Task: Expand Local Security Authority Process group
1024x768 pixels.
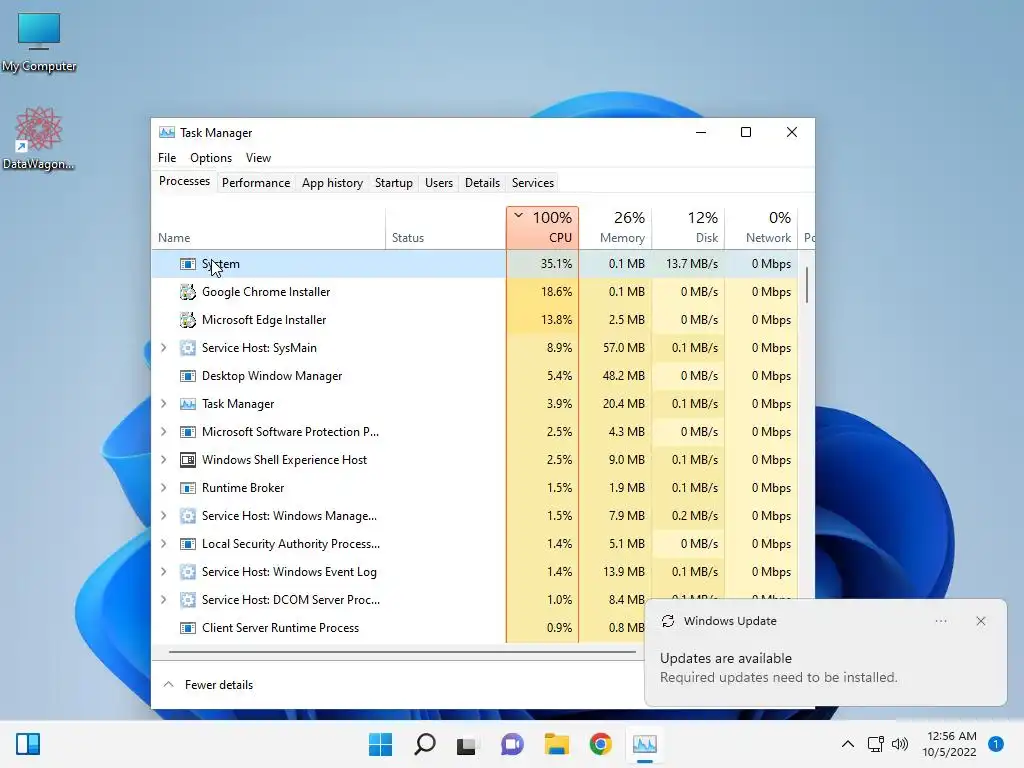Action: click(164, 544)
